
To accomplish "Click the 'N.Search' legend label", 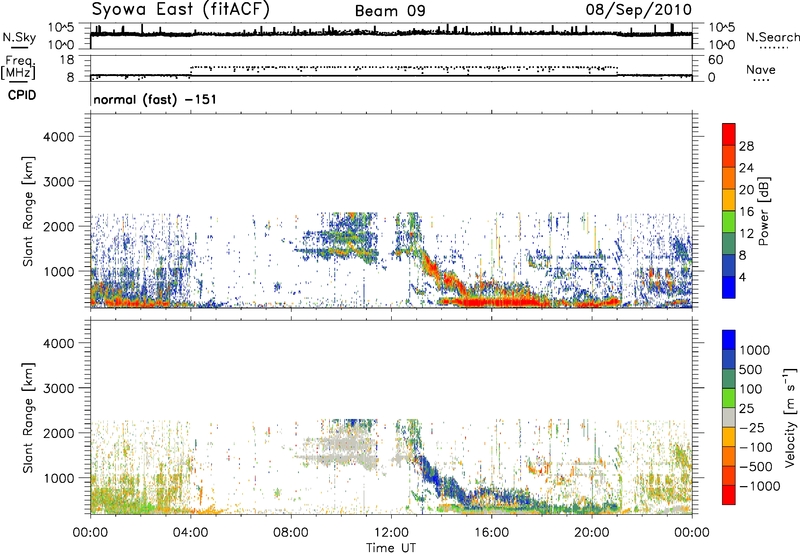I will coord(772,37).
